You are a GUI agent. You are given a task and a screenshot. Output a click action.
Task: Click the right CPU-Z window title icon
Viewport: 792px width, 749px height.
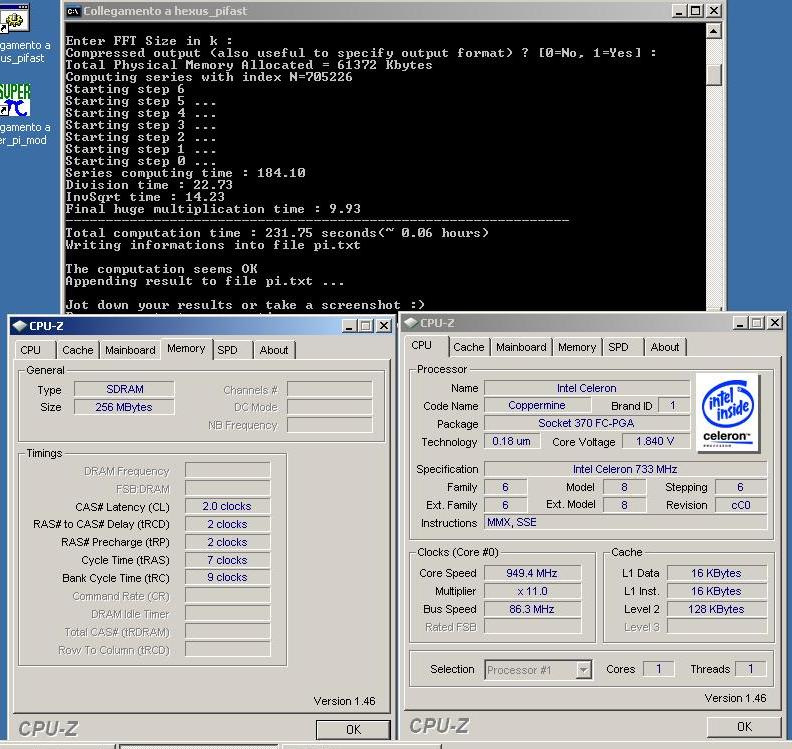pos(411,323)
